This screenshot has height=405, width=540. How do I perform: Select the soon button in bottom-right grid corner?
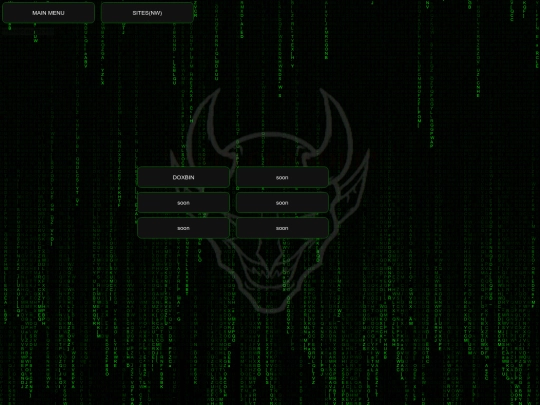[x=282, y=228]
